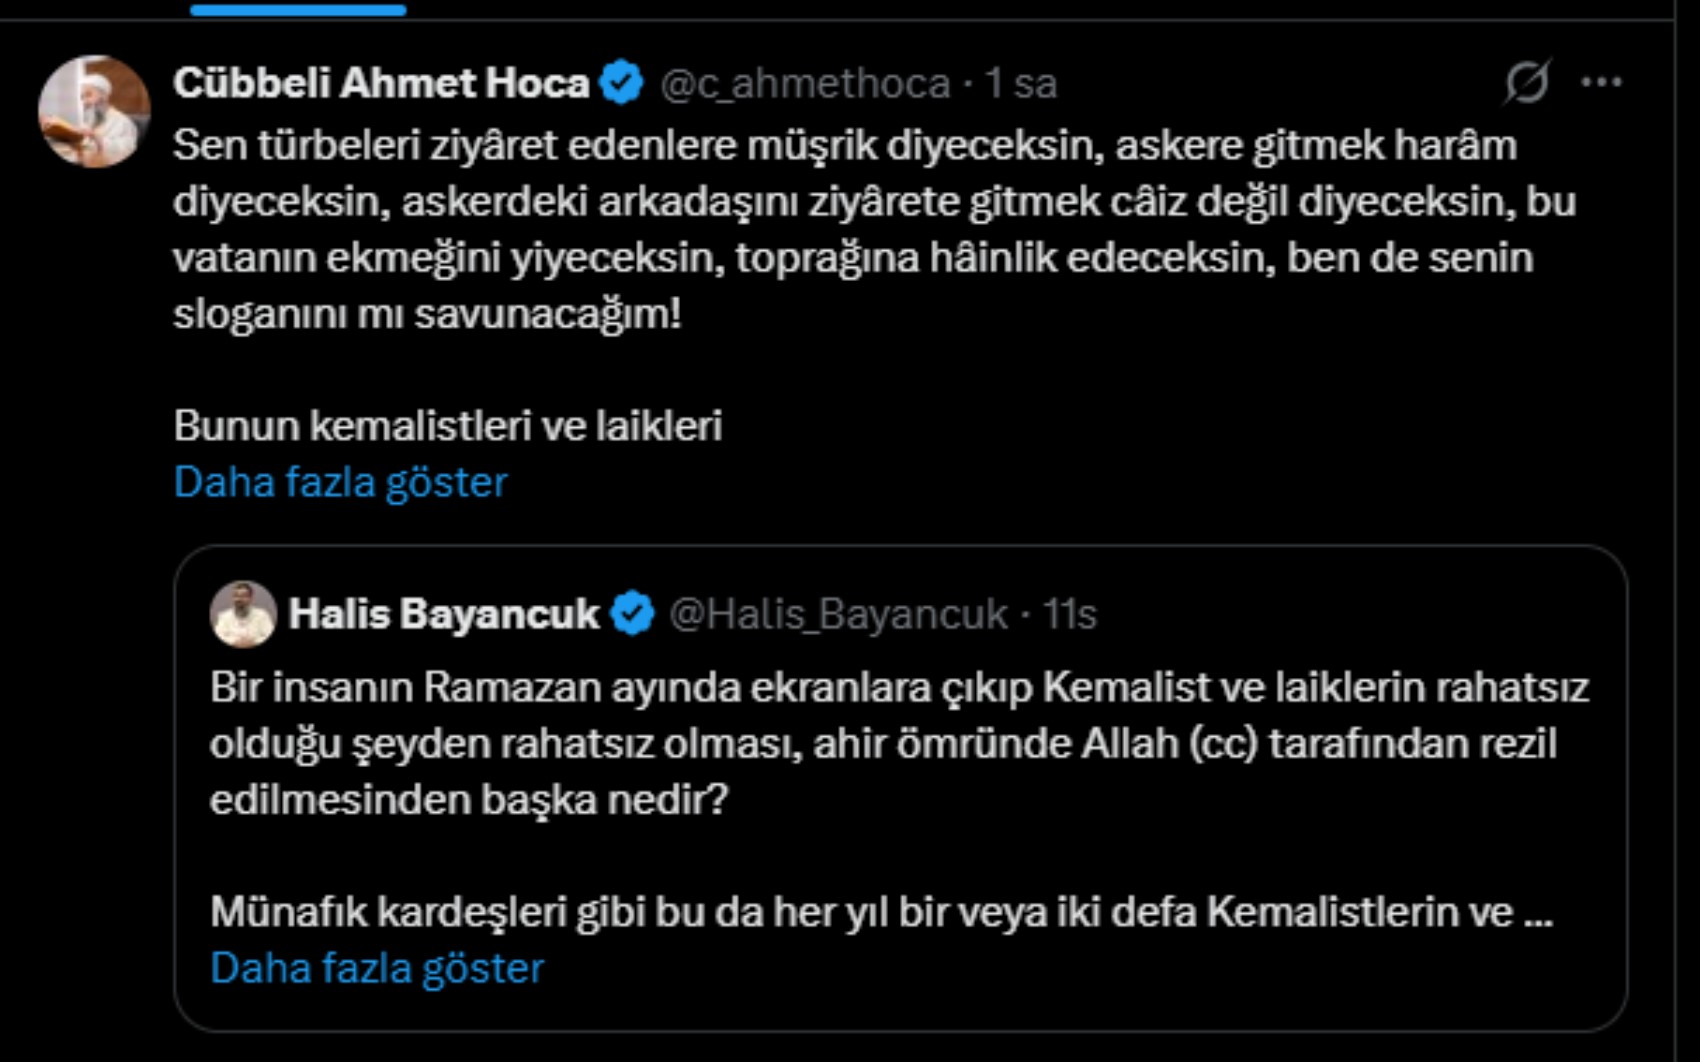Viewport: 1700px width, 1062px height.
Task: Open Grok actions icon on the tweet
Action: (1527, 82)
